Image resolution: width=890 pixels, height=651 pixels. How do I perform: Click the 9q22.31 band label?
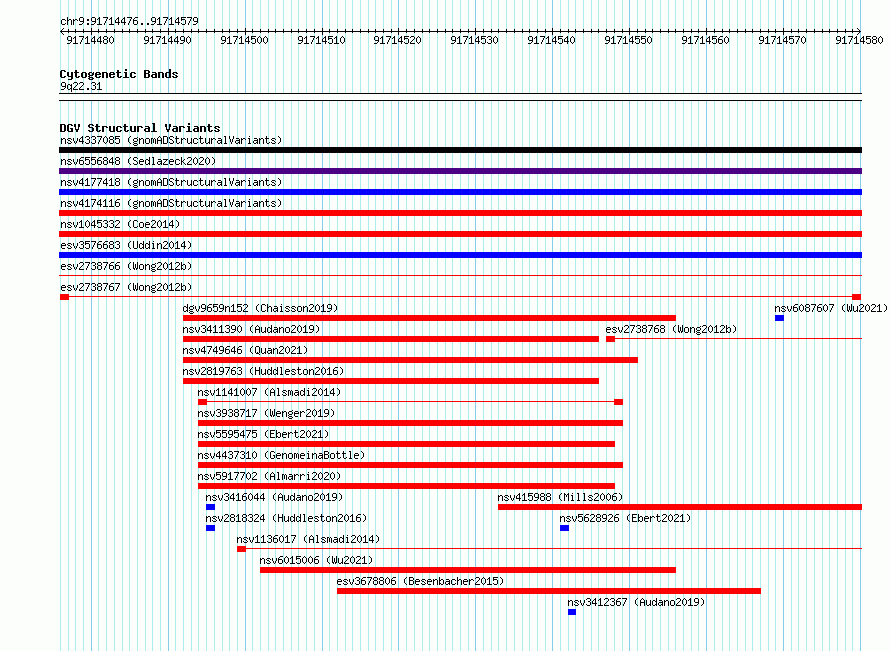coord(81,86)
